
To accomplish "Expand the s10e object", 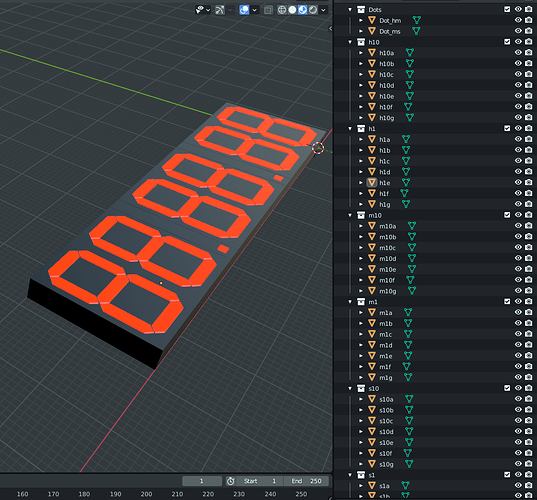I will pyautogui.click(x=361, y=442).
